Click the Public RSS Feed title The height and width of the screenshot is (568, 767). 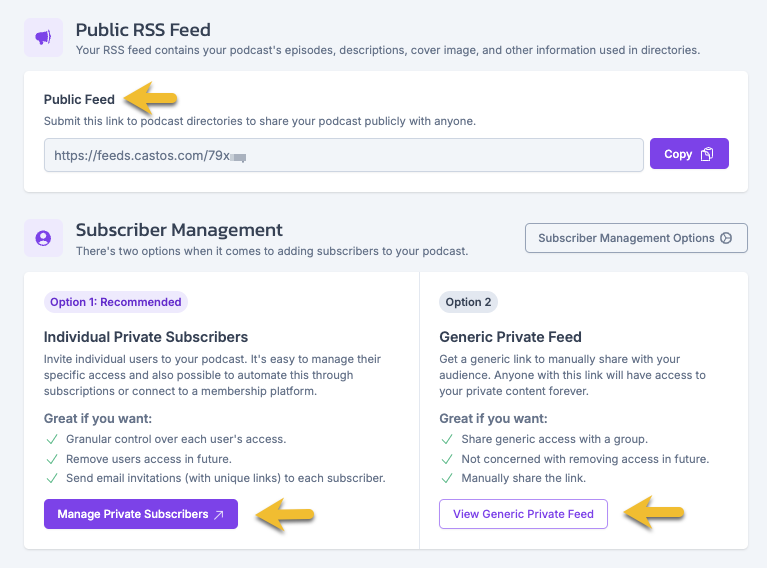coord(143,30)
